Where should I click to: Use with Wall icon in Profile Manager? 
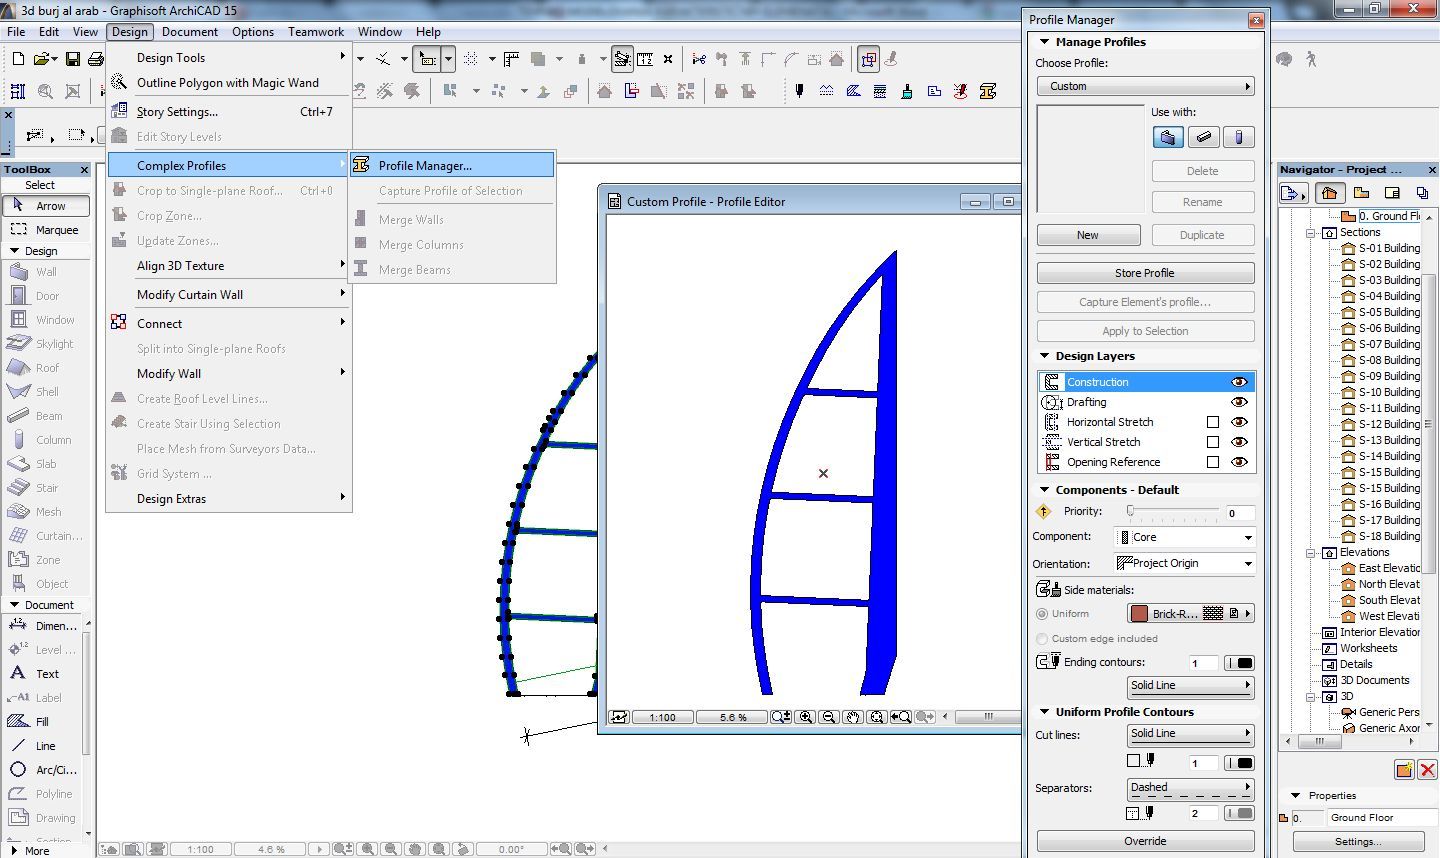[x=1168, y=137]
